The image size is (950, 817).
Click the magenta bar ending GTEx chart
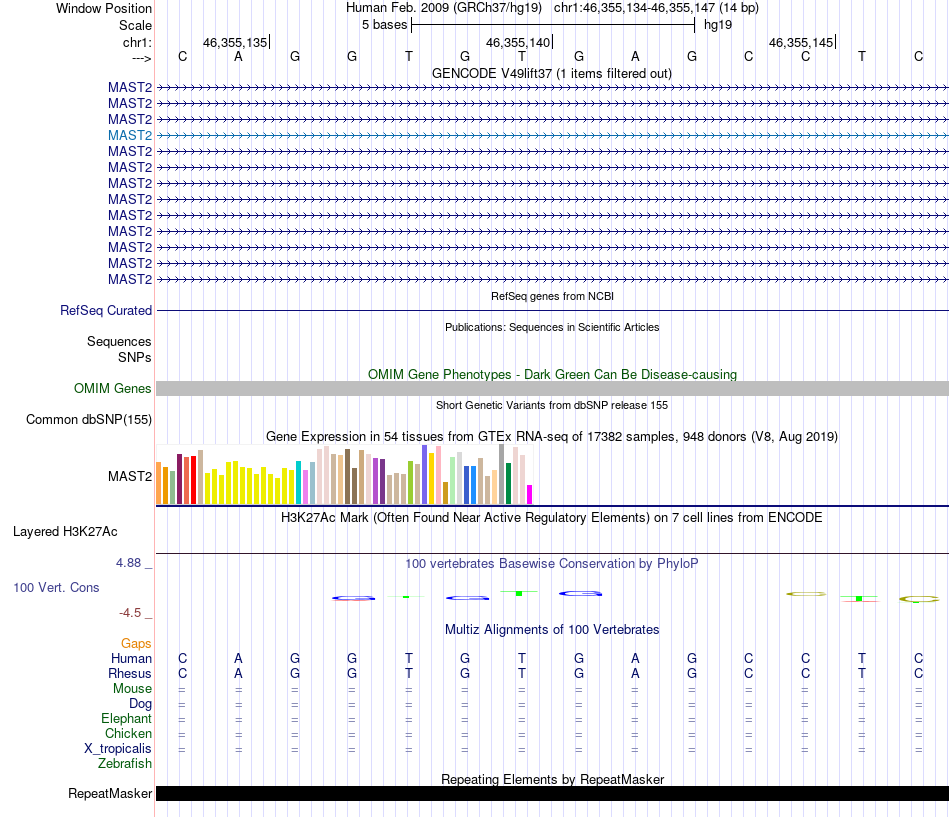click(530, 495)
